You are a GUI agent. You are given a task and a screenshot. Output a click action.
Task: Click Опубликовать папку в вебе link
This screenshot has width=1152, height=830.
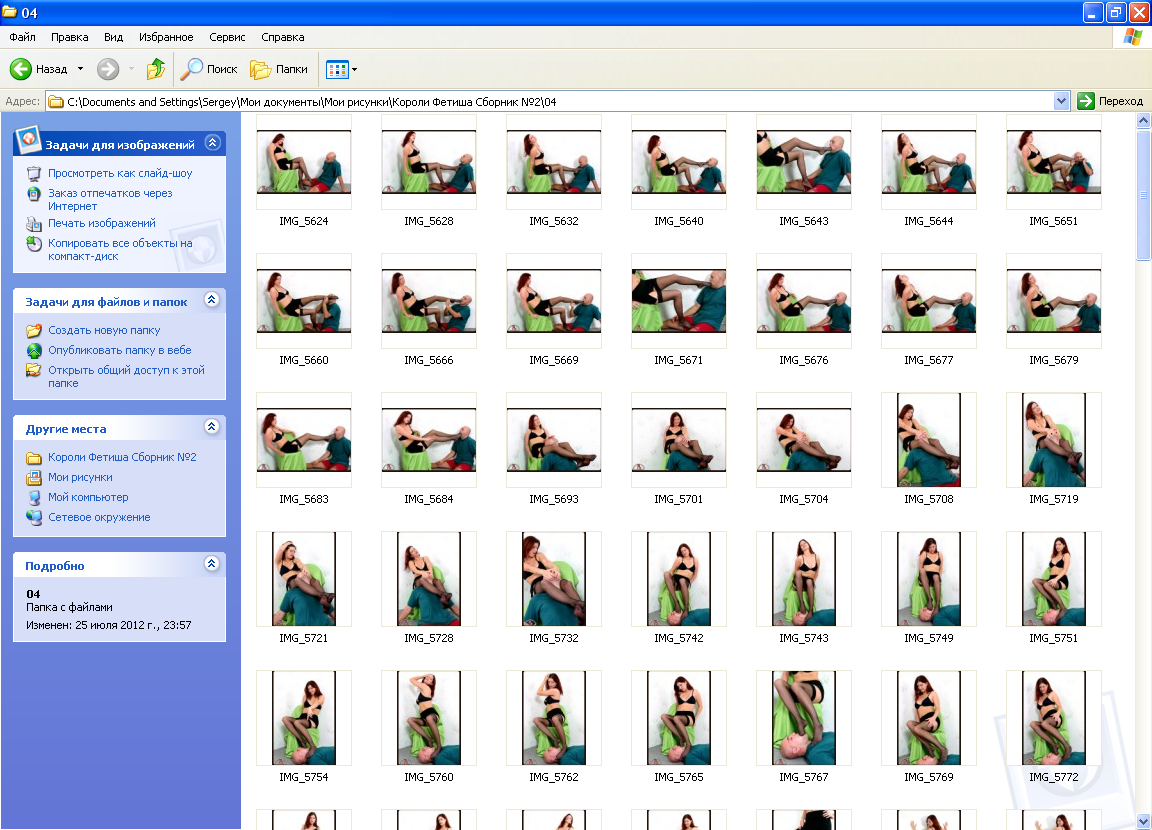[120, 350]
